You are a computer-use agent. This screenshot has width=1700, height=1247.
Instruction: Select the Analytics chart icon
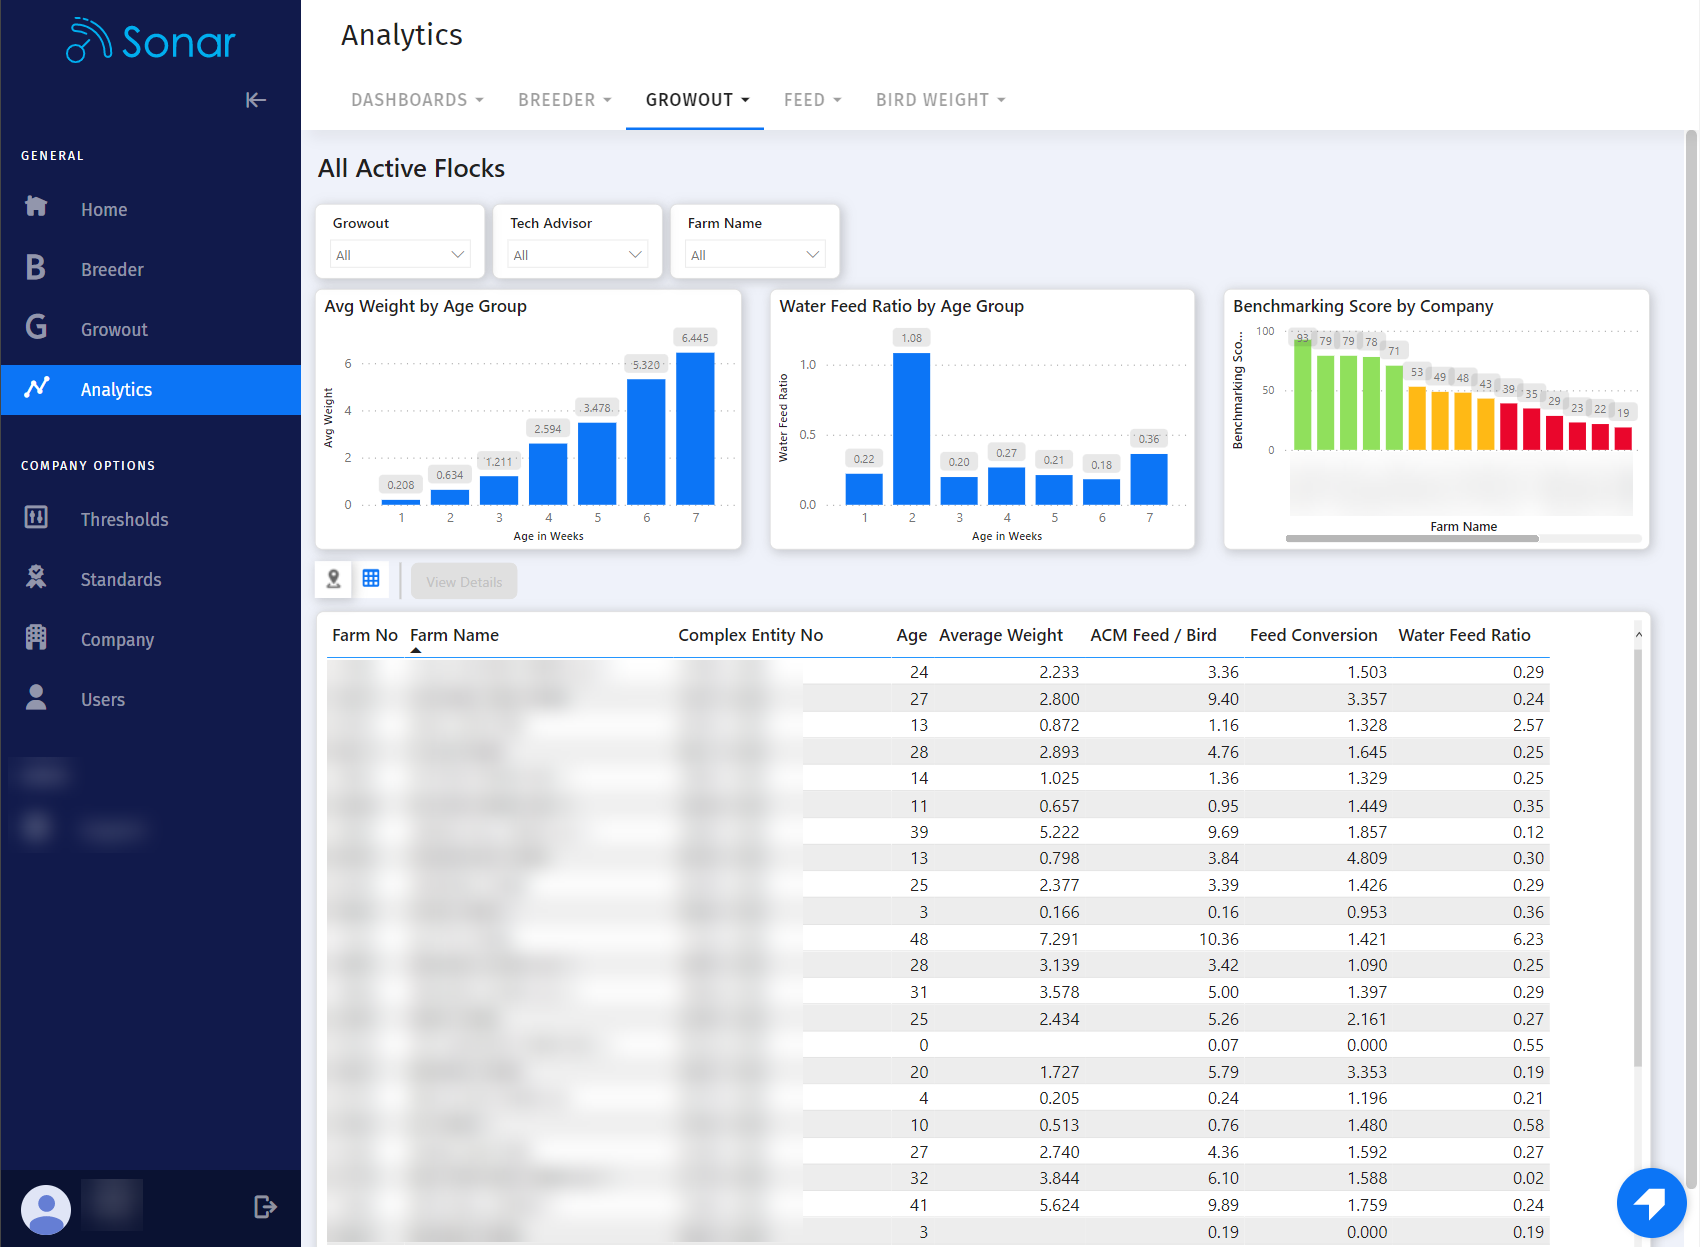(37, 387)
